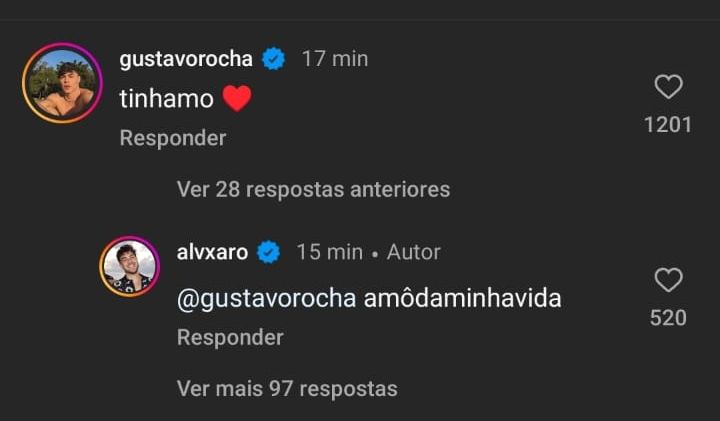Expand Ver mais 97 respostas
The height and width of the screenshot is (421, 720).
[x=287, y=389]
